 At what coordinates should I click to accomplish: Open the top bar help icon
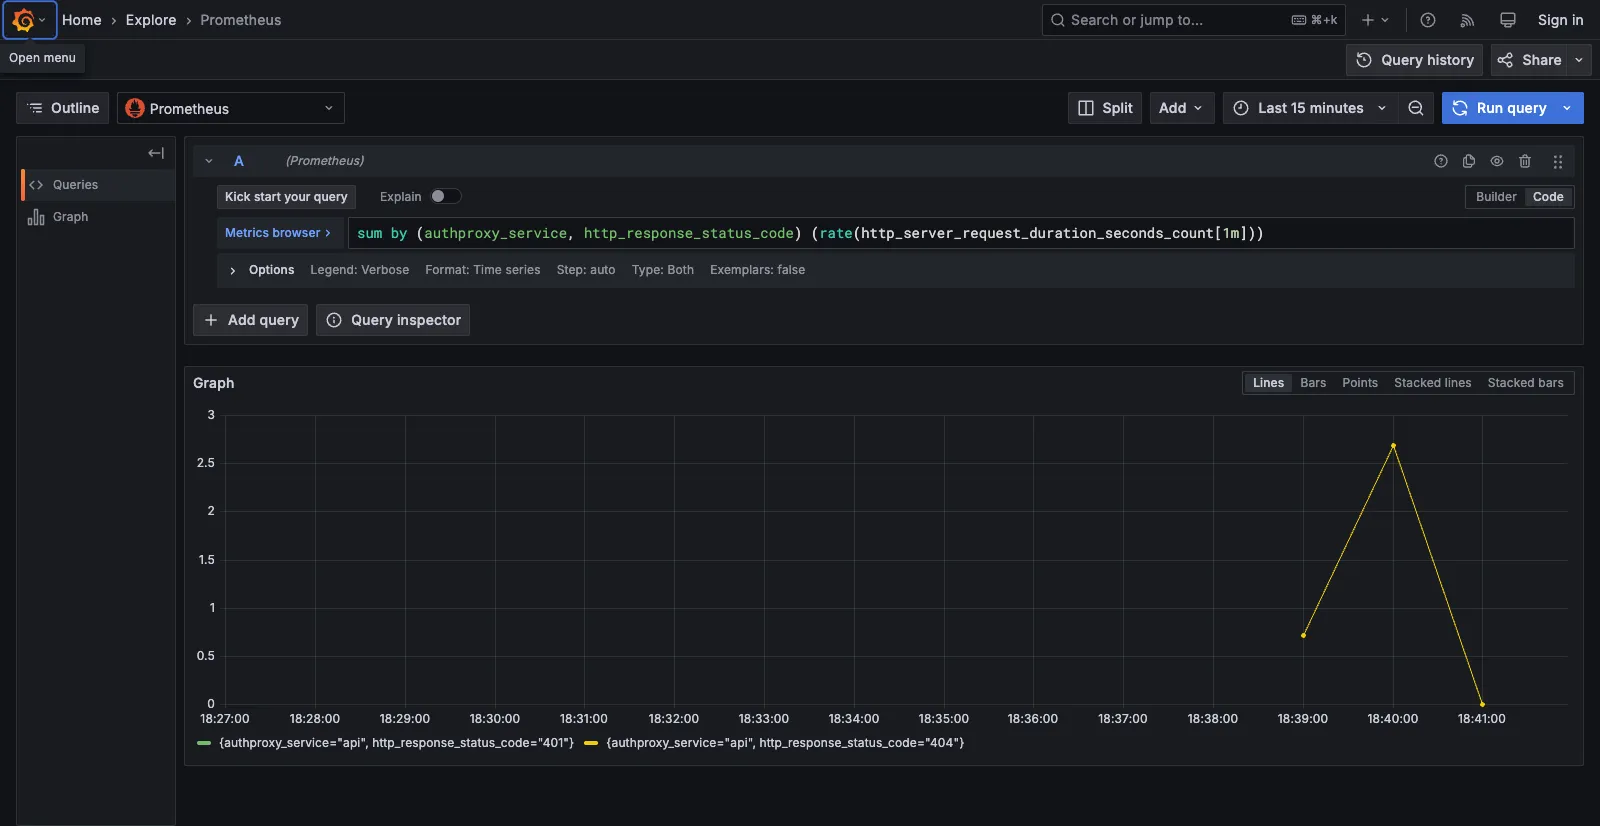tap(1428, 20)
